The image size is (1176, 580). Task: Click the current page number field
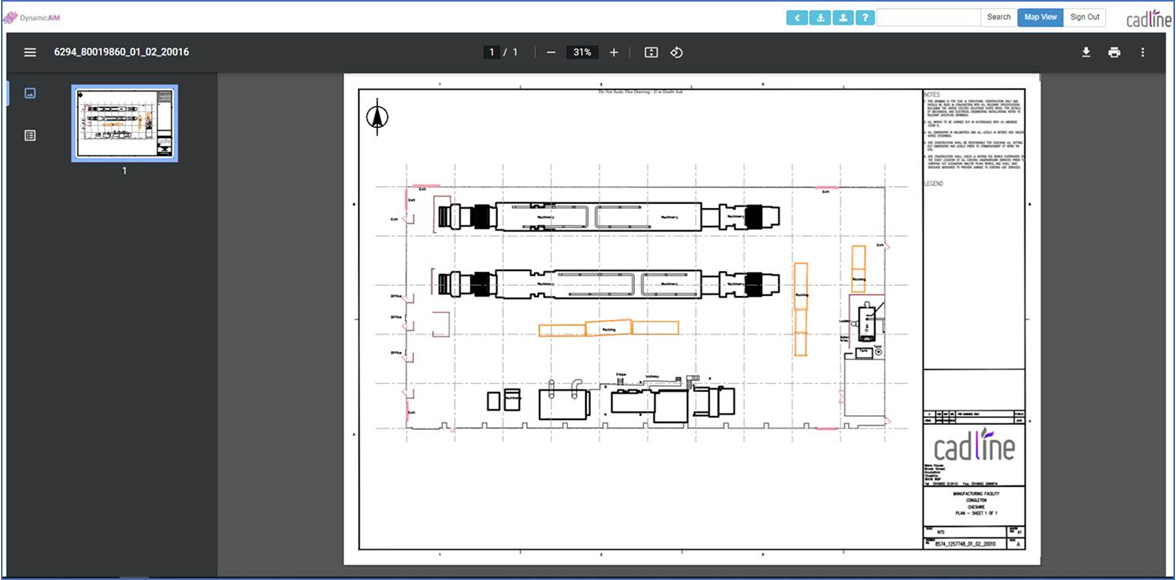click(x=492, y=53)
